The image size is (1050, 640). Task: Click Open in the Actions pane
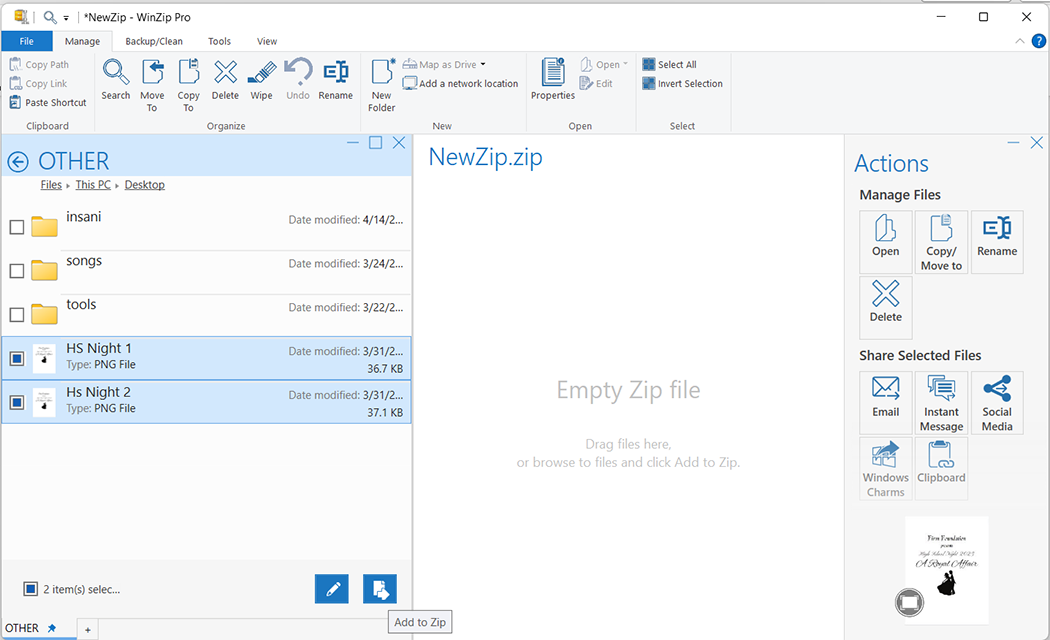[x=885, y=242]
